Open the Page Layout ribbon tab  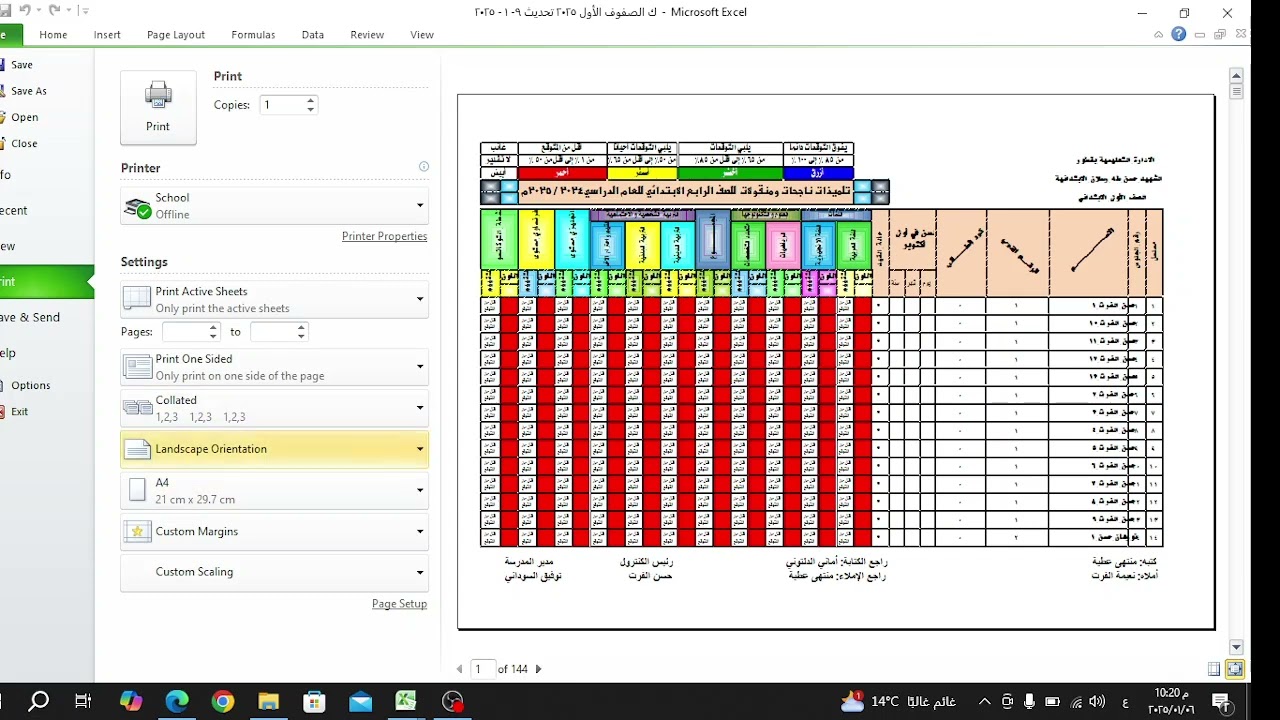click(176, 34)
